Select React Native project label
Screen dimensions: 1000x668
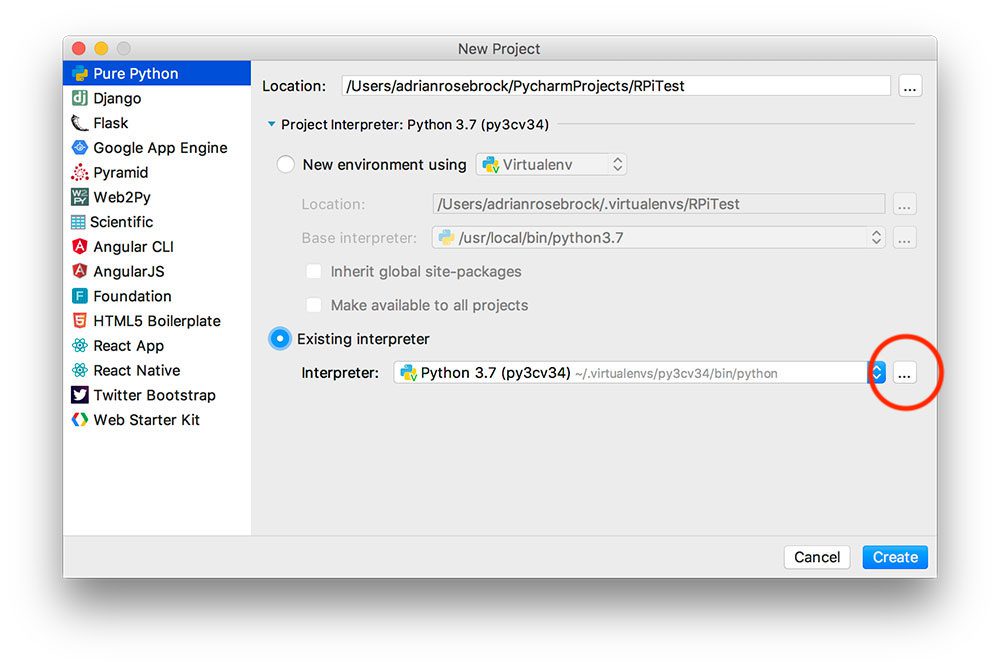[x=136, y=370]
